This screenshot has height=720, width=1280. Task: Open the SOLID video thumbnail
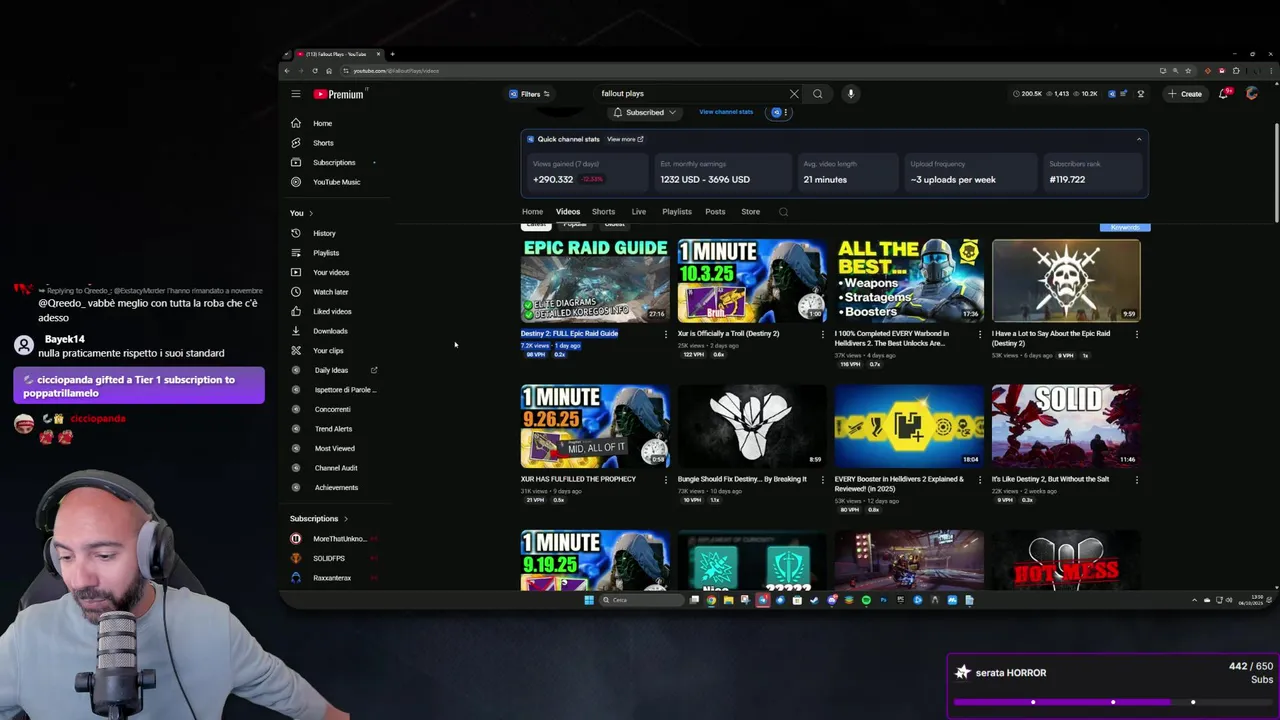1066,426
